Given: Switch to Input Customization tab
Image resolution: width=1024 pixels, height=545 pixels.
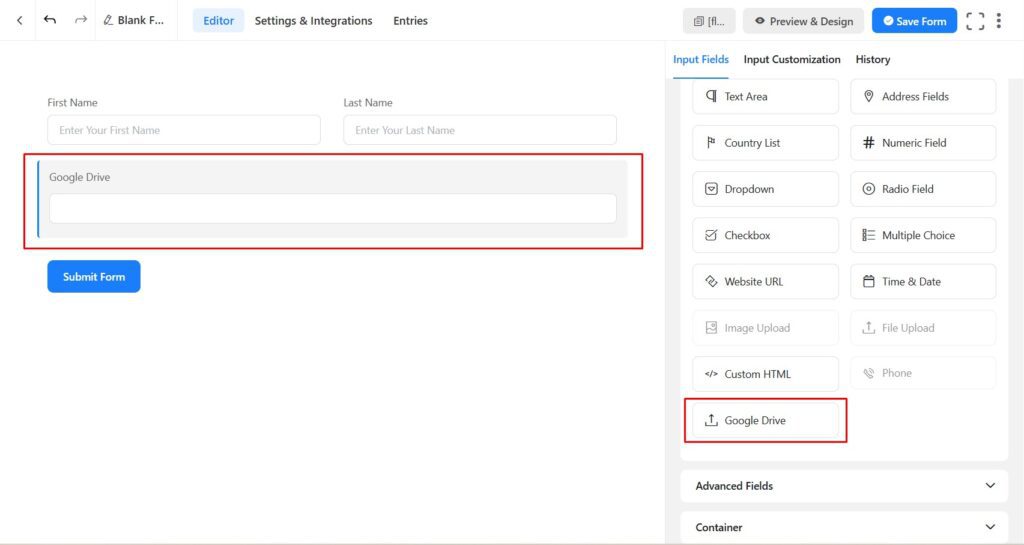Looking at the screenshot, I should (x=792, y=59).
